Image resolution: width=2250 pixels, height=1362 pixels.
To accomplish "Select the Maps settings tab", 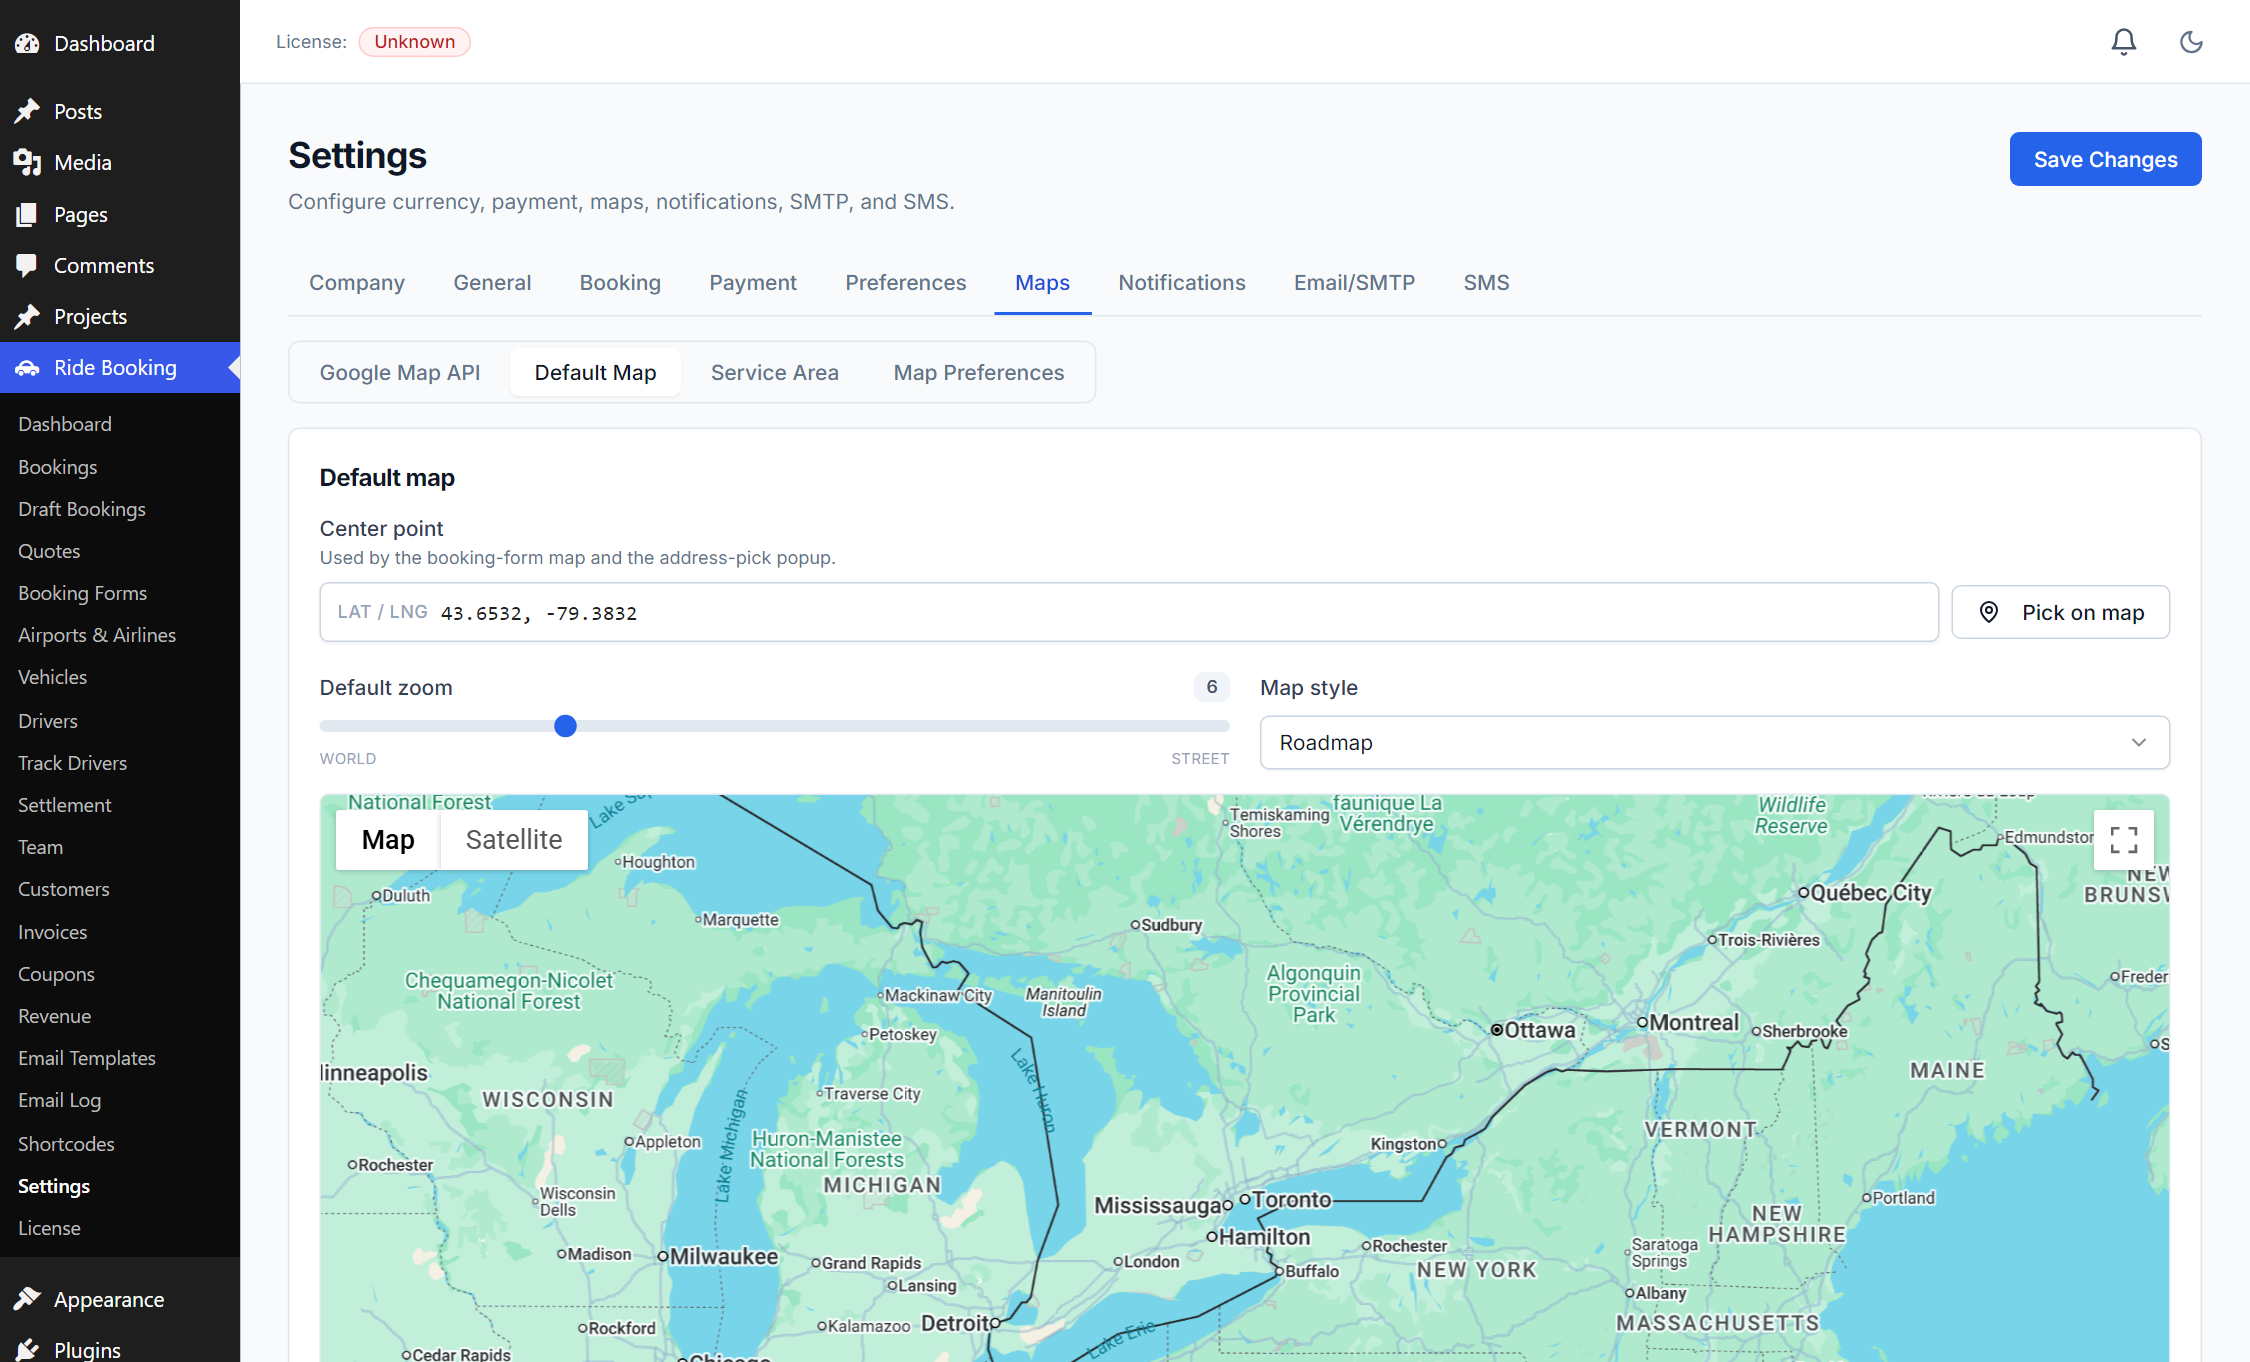I will 1042,282.
